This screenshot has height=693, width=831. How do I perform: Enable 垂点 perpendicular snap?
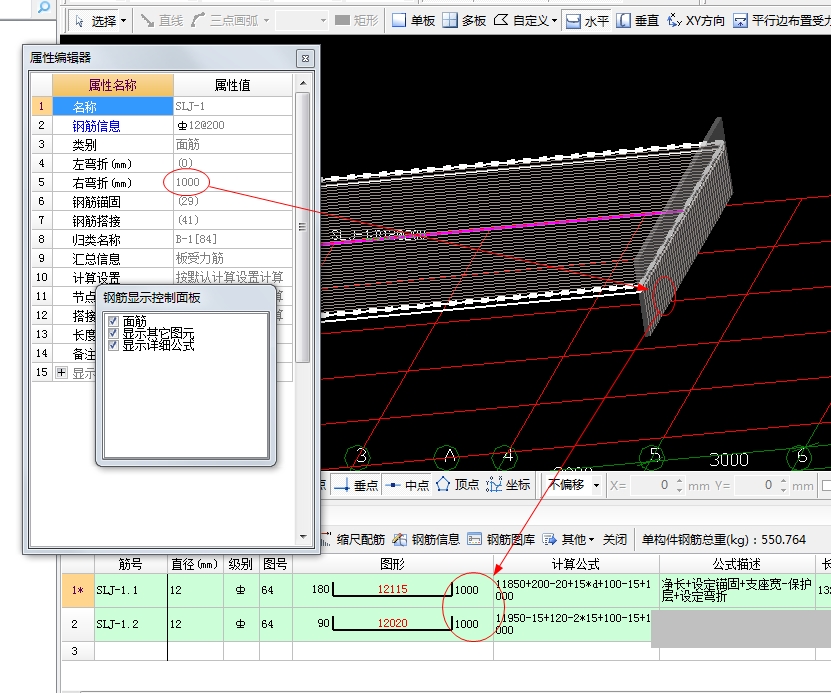[356, 485]
